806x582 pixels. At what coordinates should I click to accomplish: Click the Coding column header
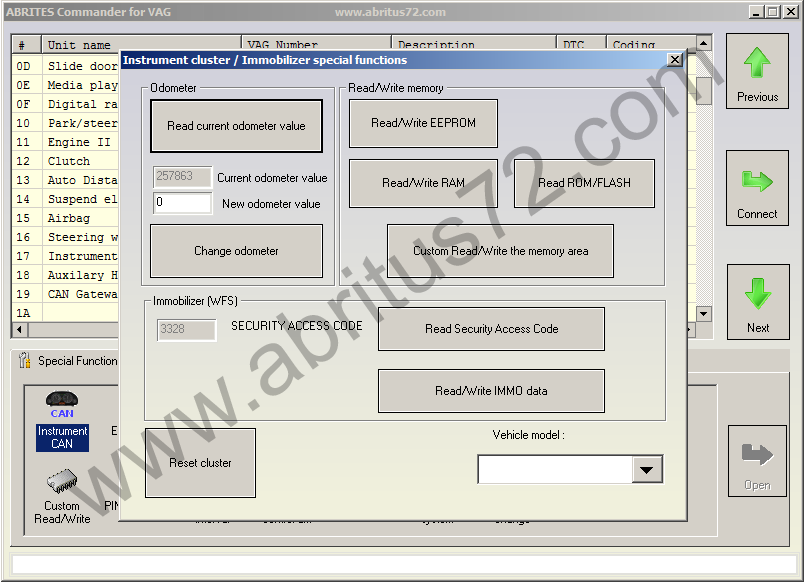point(651,45)
